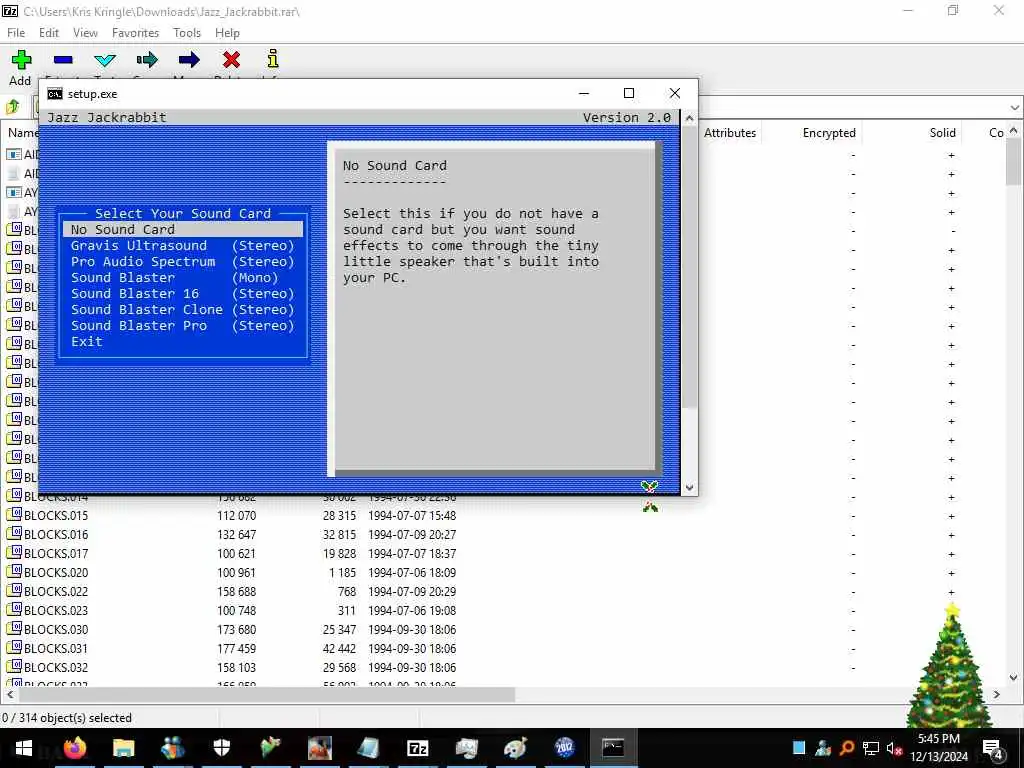Open File Explorer from the taskbar

coord(123,748)
